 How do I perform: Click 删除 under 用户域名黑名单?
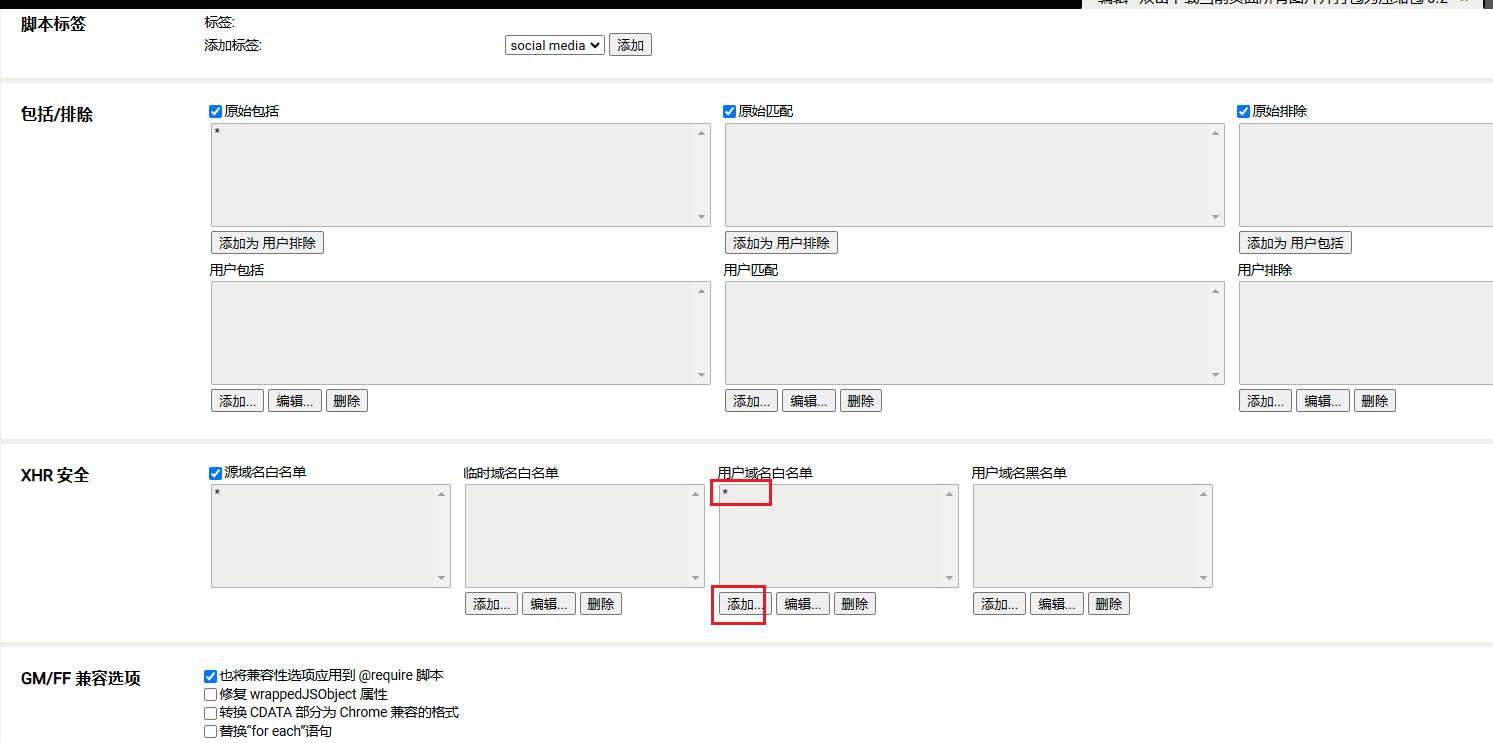coord(1109,604)
